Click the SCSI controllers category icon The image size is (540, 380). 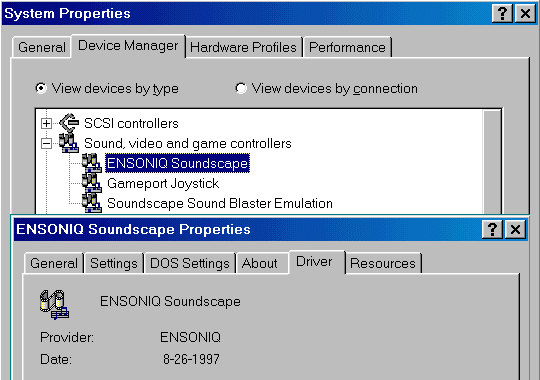[x=69, y=123]
